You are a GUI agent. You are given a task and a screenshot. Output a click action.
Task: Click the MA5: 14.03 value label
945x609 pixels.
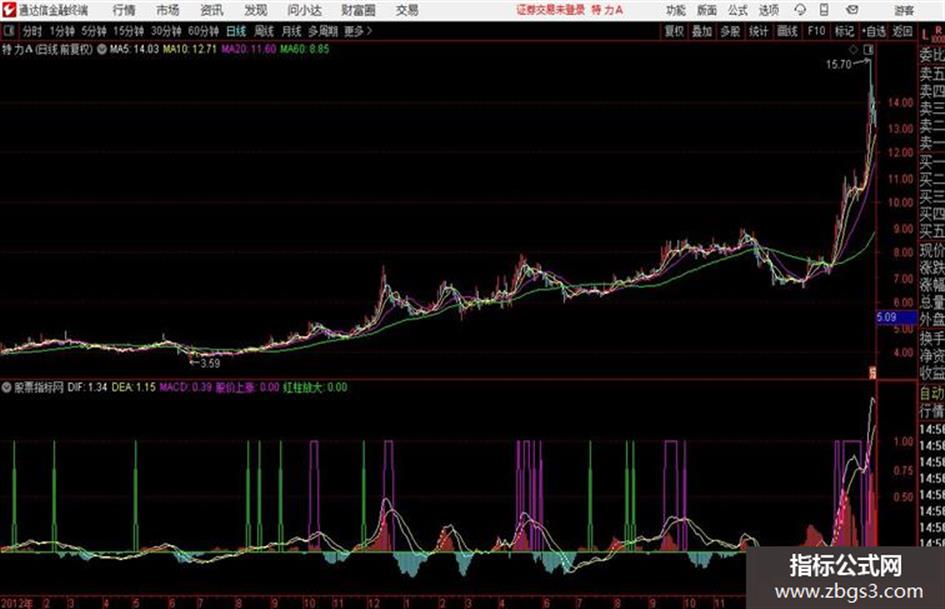(x=134, y=49)
